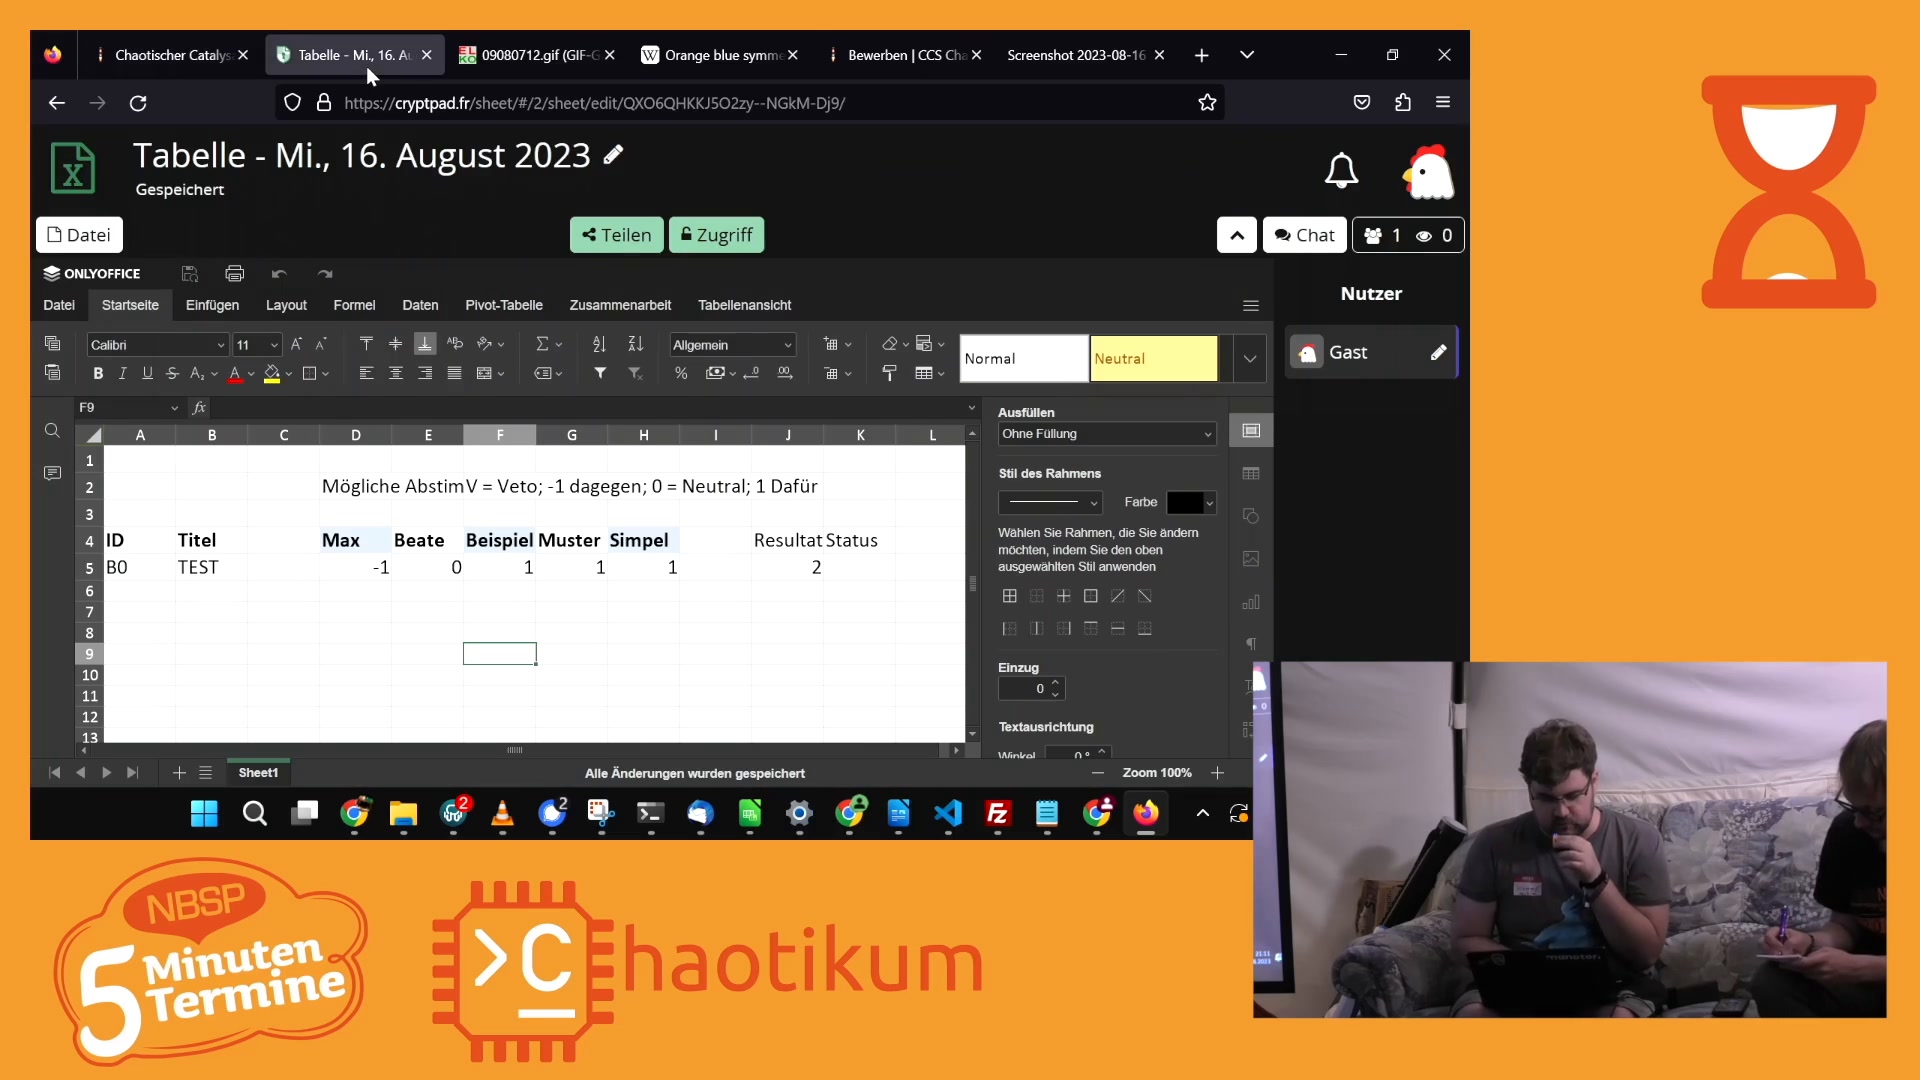This screenshot has width=1920, height=1080.
Task: Increase the font size
Action: 297,344
